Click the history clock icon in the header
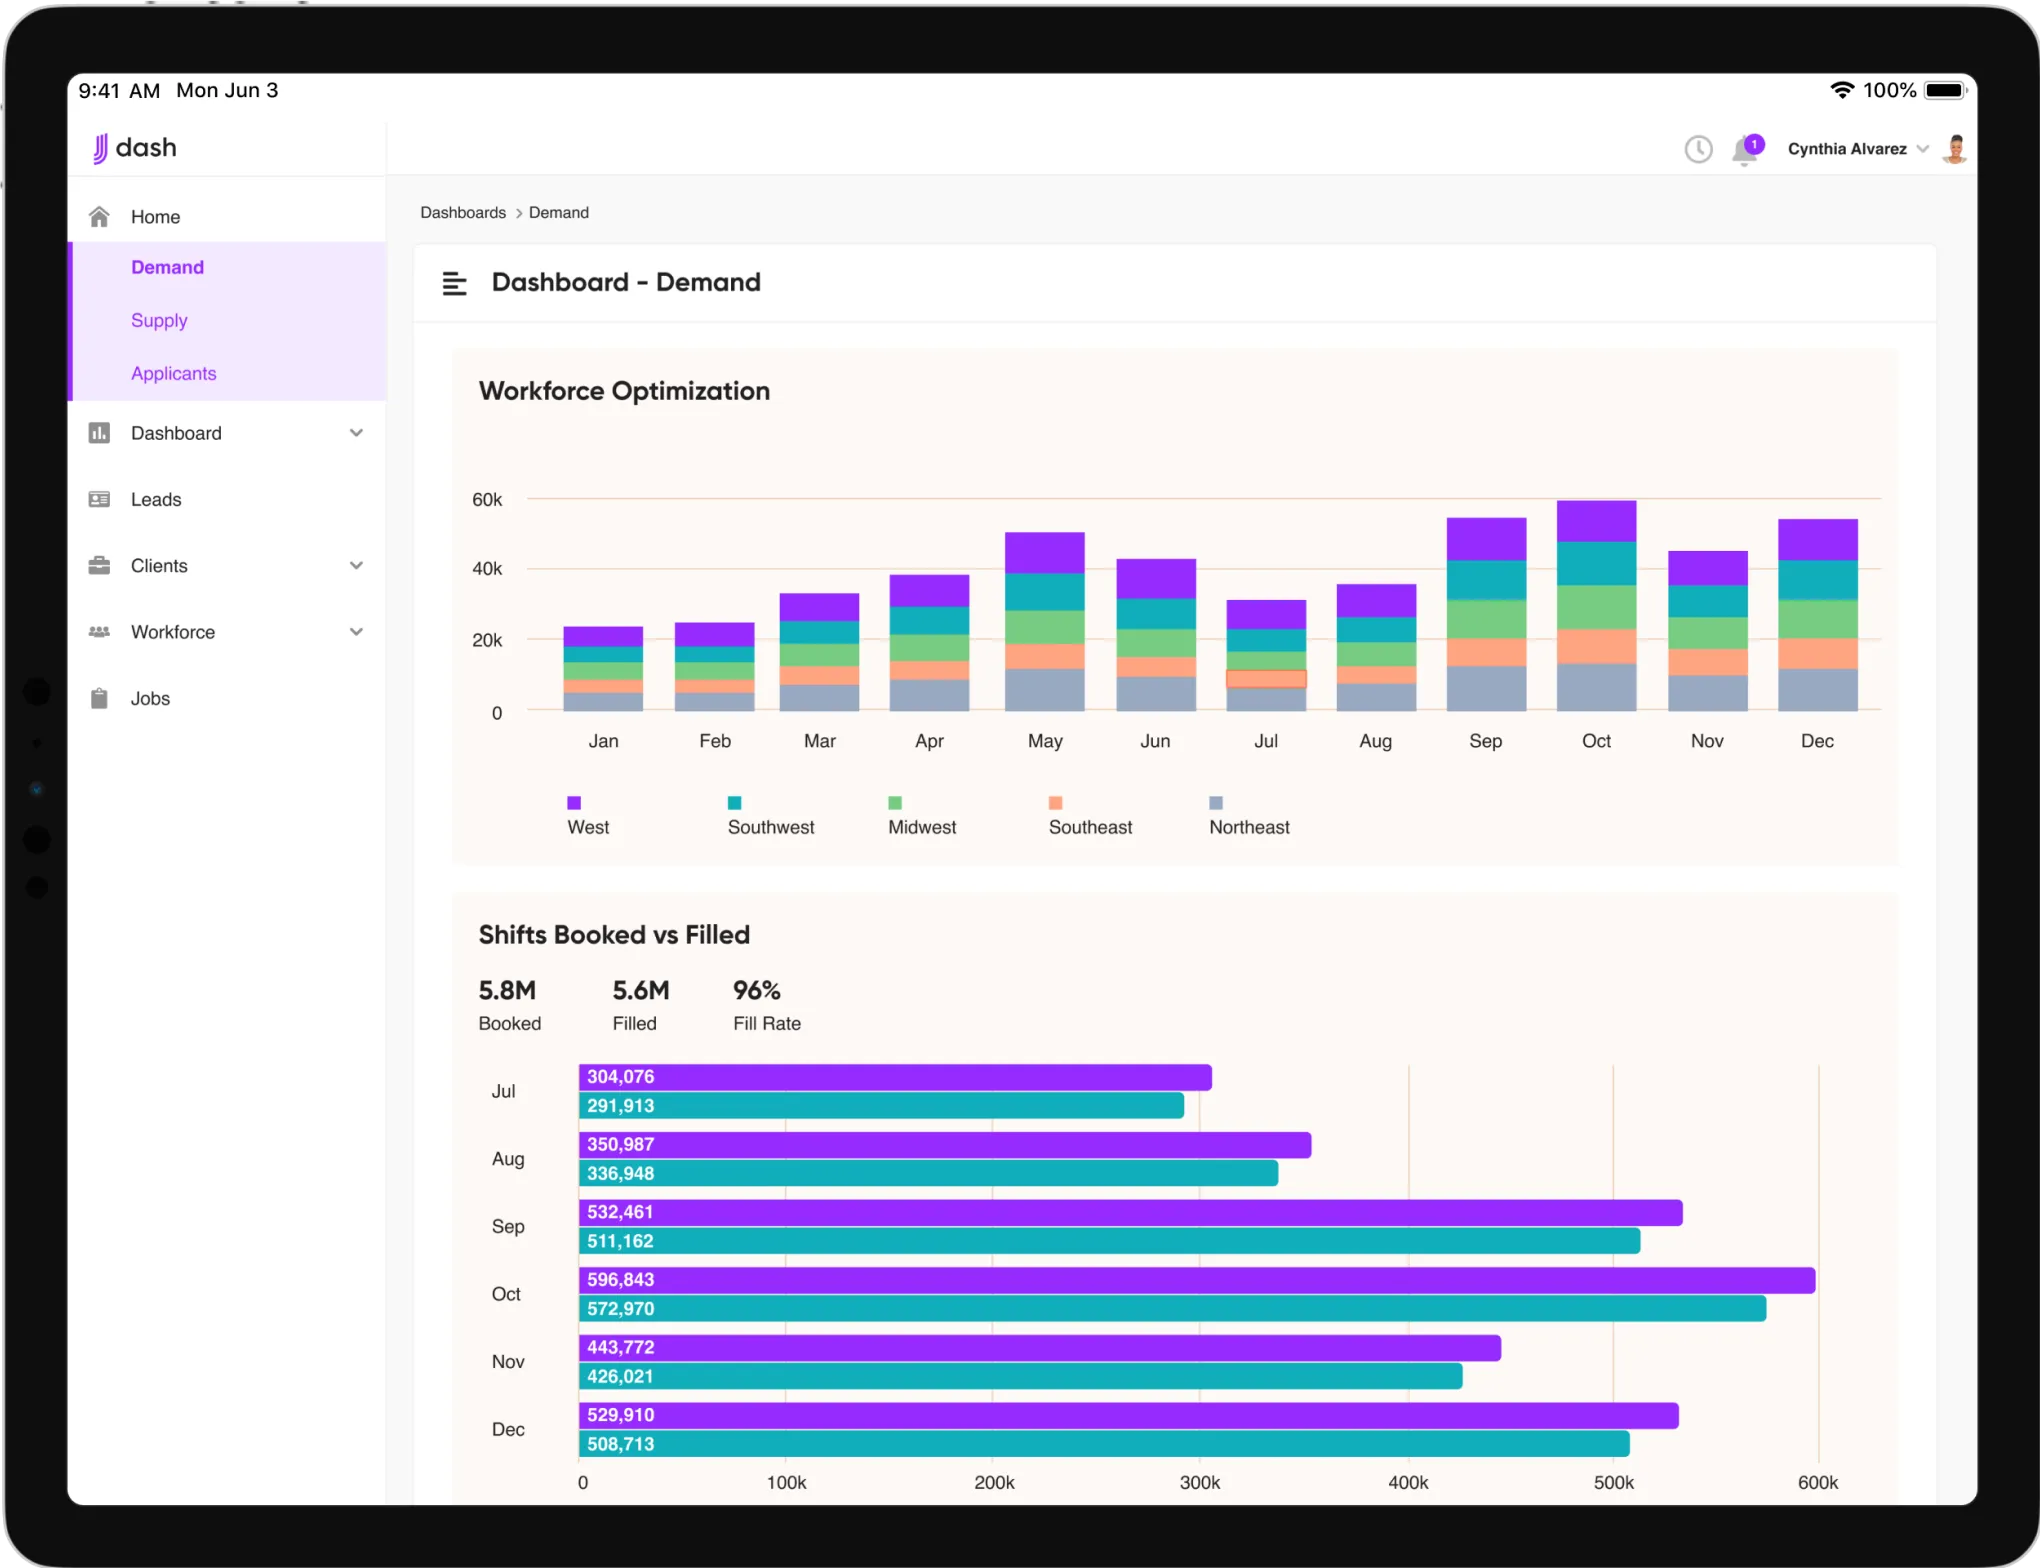Screen dimensions: 2040x1568 [x=1698, y=148]
